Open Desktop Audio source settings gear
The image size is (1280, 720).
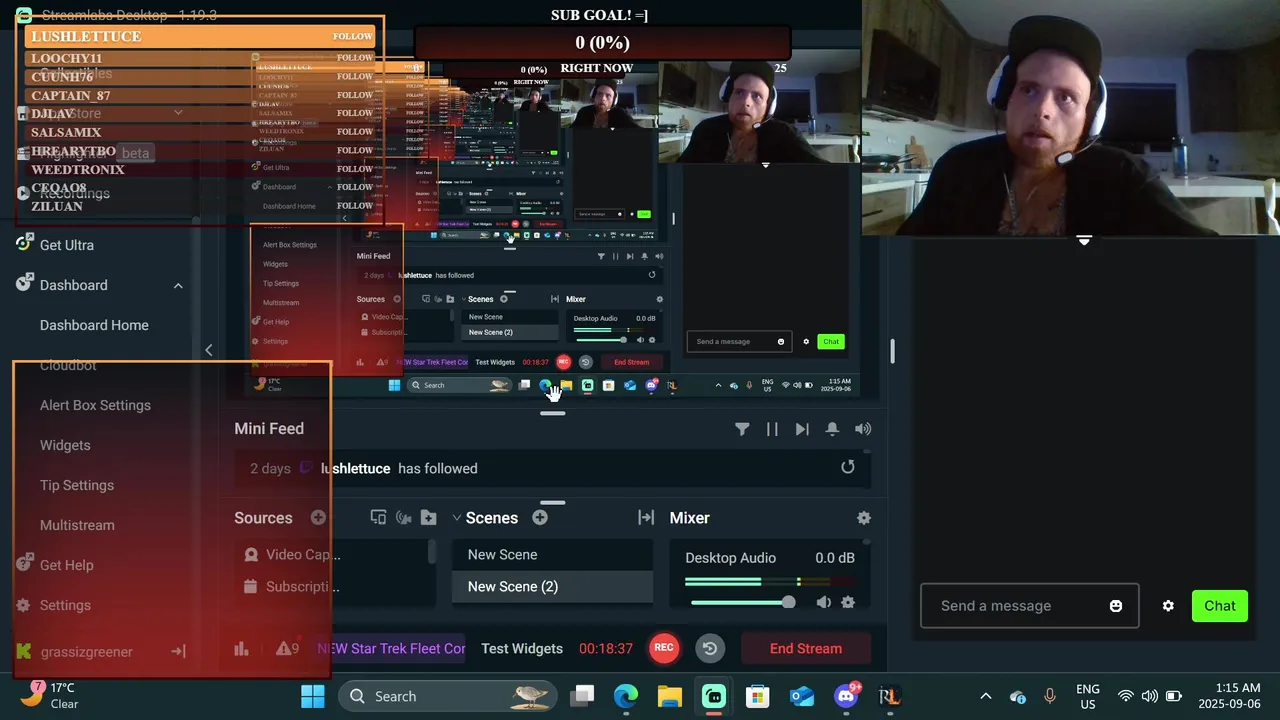point(848,602)
